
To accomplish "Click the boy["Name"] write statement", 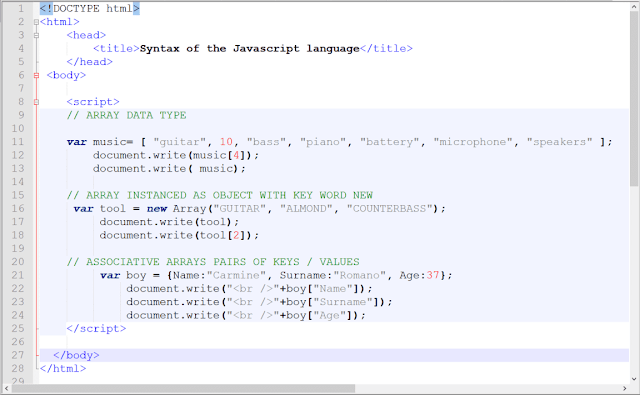I will pyautogui.click(x=249, y=288).
